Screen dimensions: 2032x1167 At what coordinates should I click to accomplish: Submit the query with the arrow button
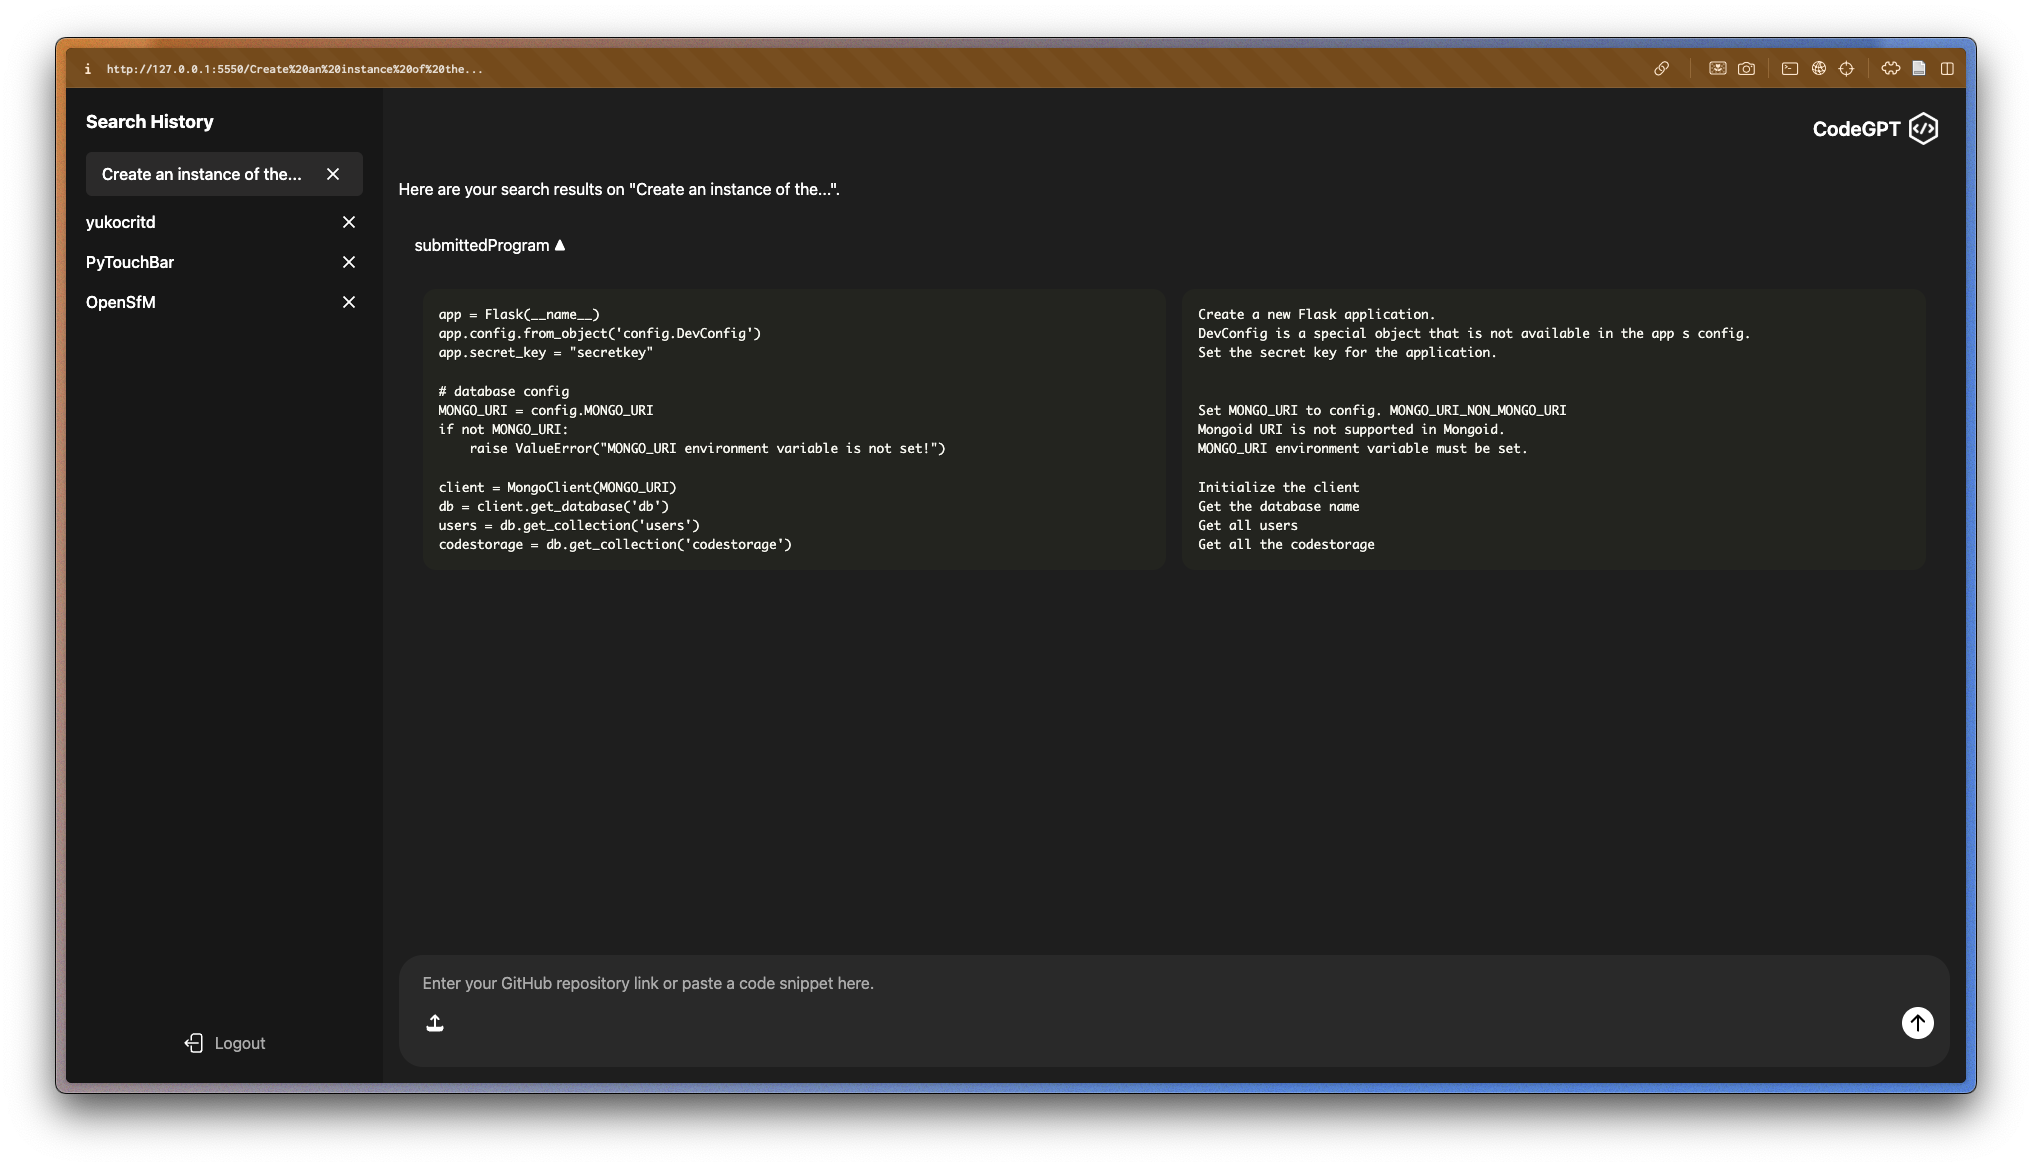[x=1917, y=1023]
